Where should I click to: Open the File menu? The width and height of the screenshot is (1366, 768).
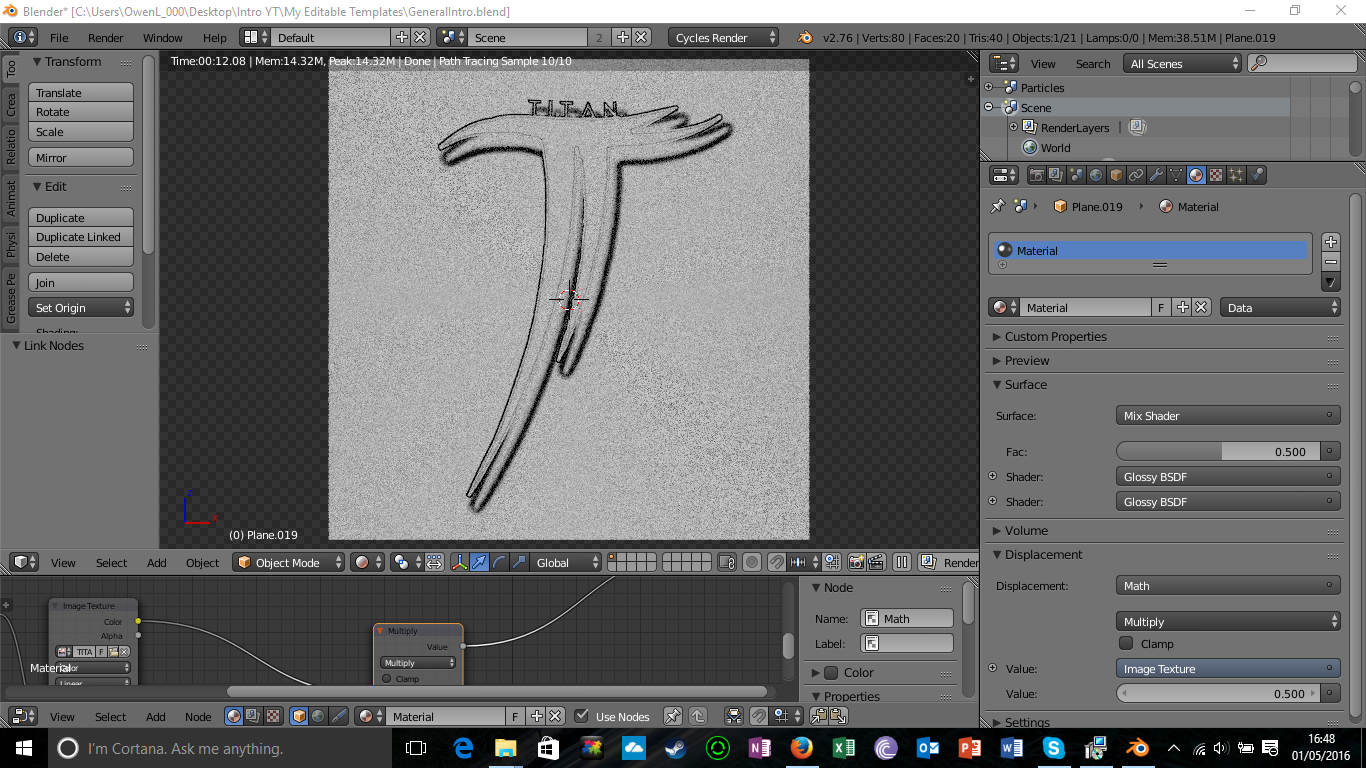point(59,37)
